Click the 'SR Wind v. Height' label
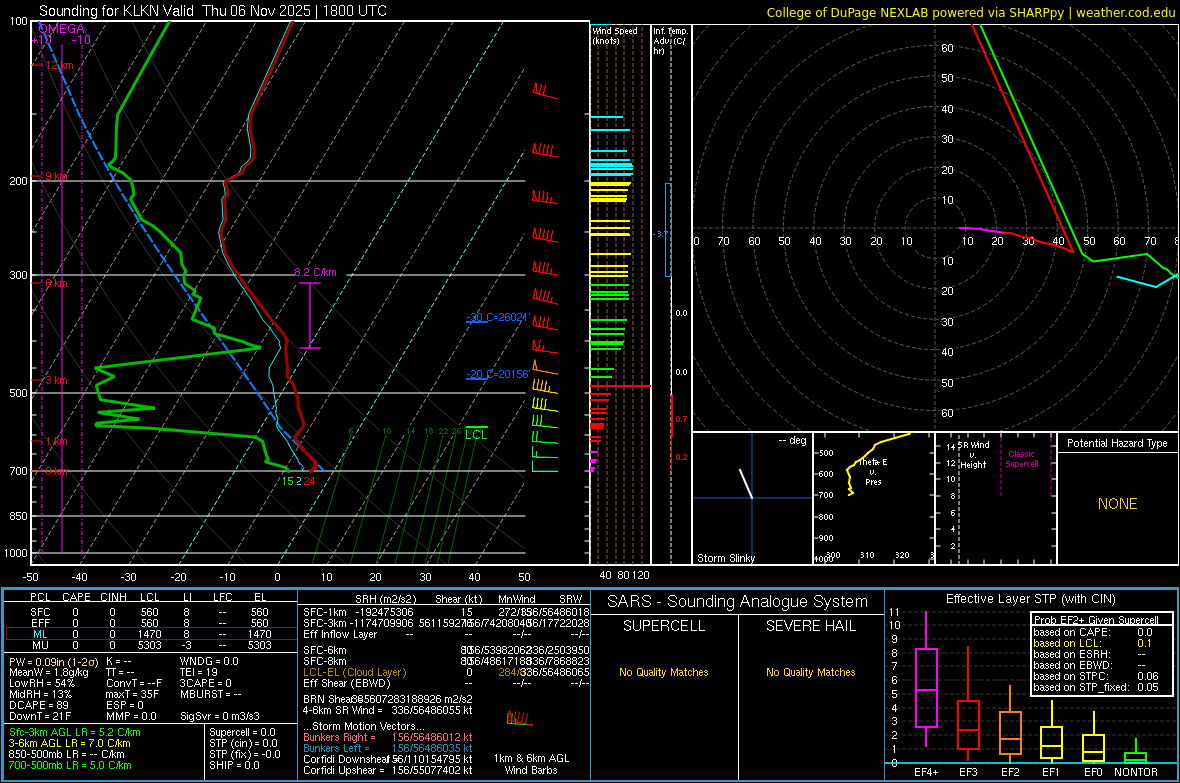Viewport: 1180px width, 783px height. [x=973, y=455]
